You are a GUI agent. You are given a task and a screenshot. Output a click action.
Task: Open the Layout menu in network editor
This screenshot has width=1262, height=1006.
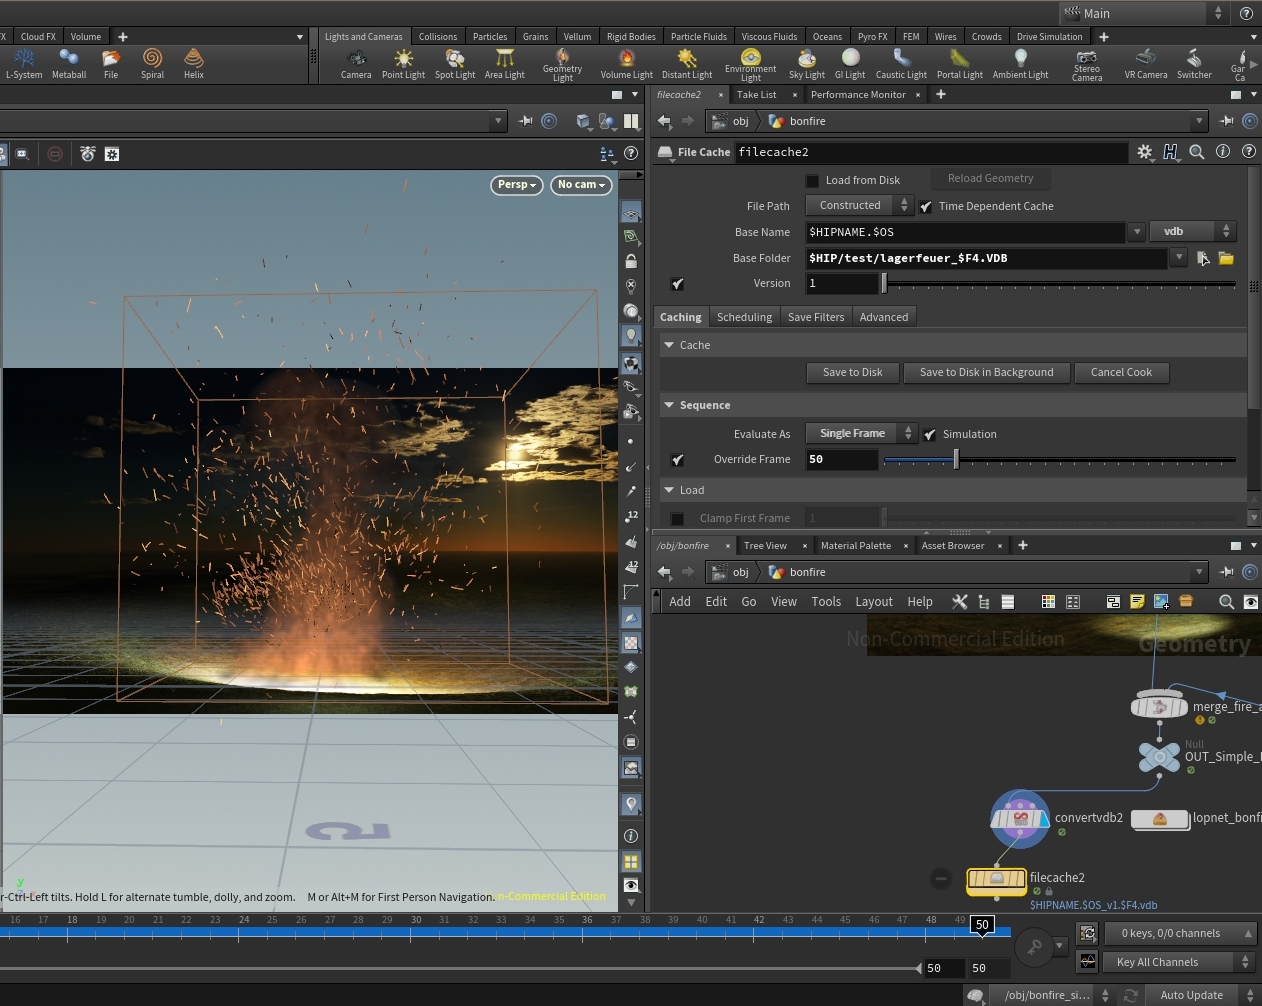(x=873, y=602)
